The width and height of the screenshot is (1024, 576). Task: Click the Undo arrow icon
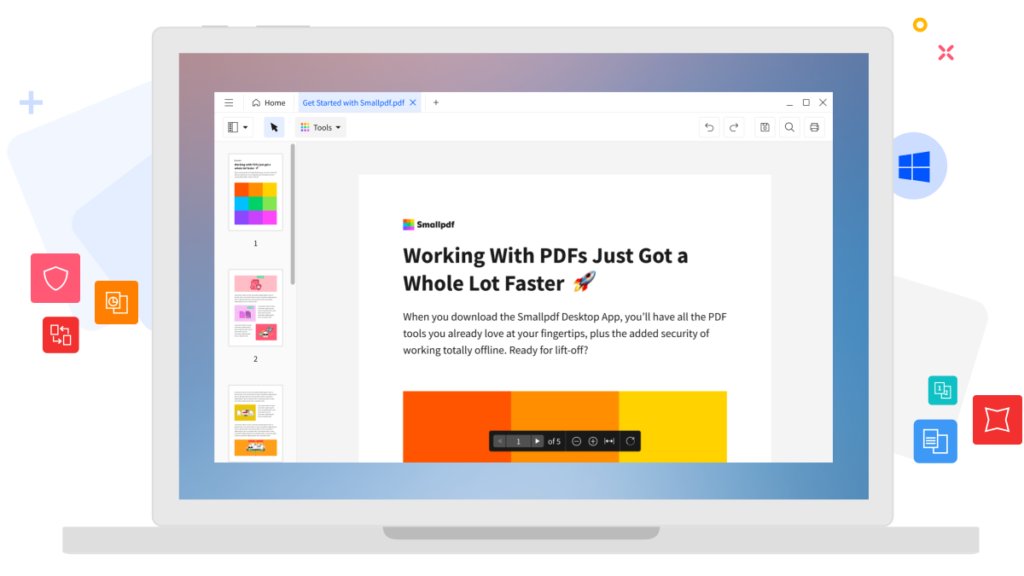coord(709,127)
